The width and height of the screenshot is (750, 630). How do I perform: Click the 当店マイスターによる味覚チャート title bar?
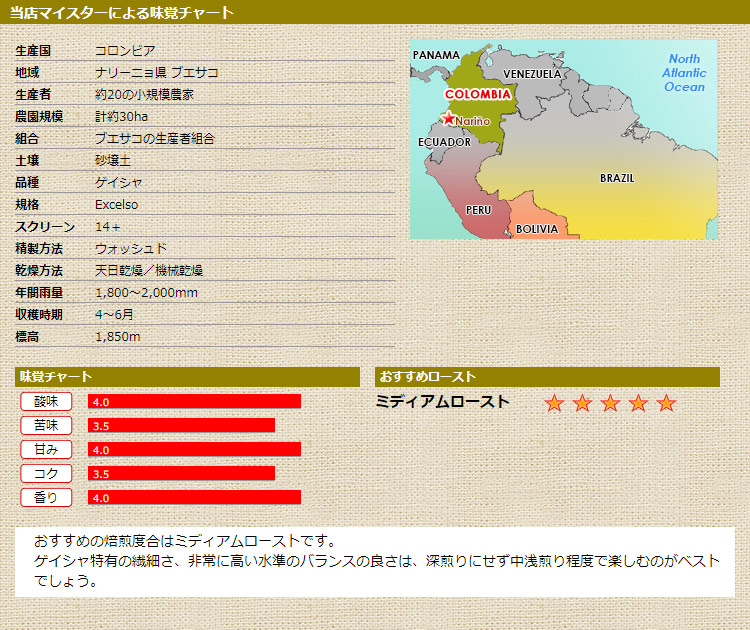(375, 13)
